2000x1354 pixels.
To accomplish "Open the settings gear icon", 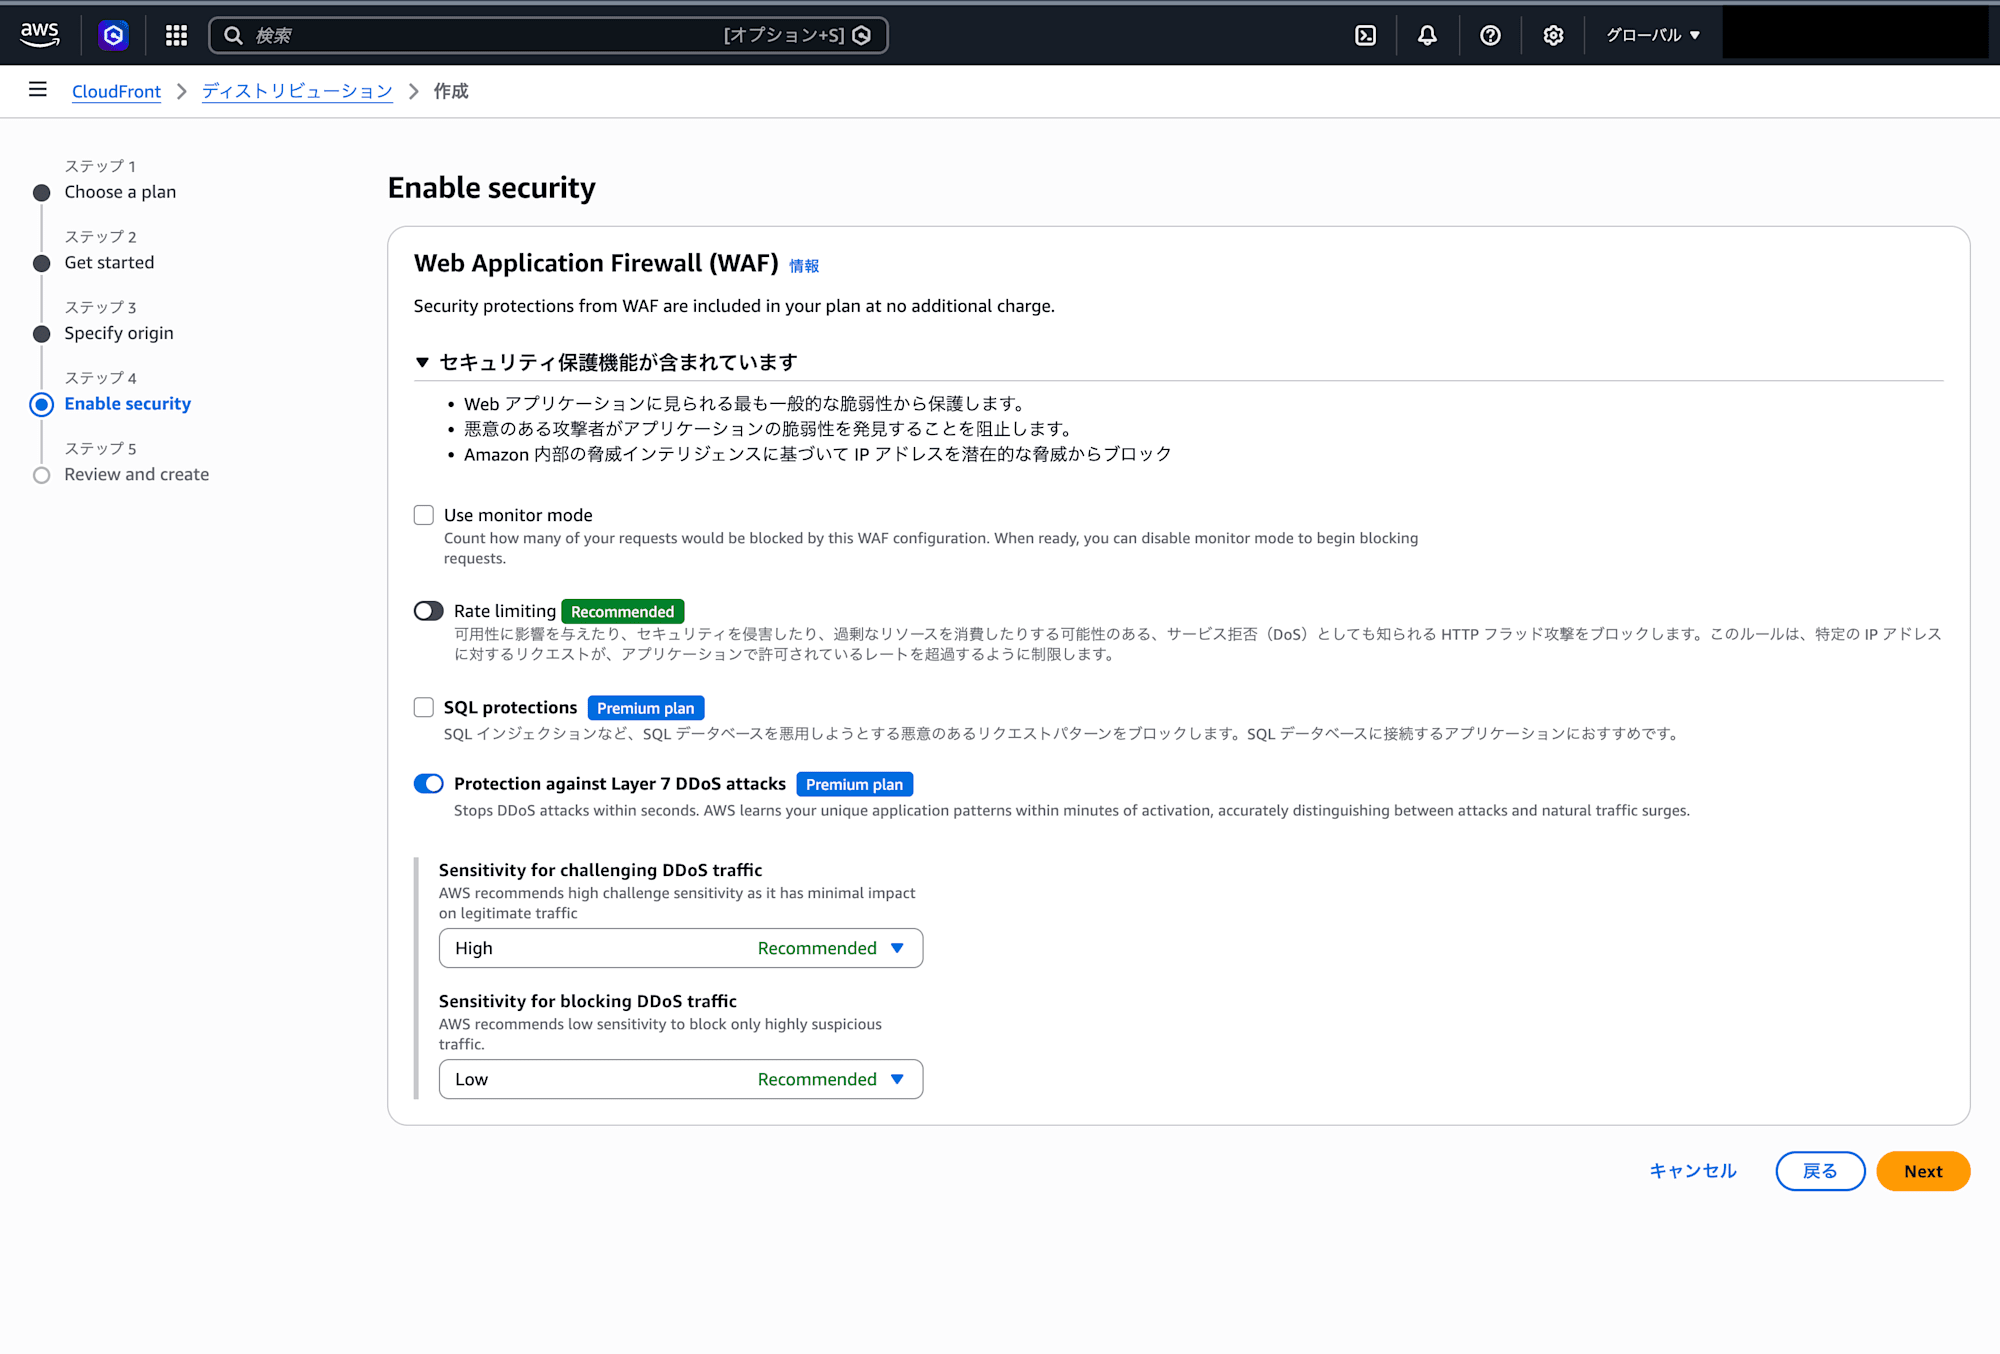I will [x=1553, y=35].
